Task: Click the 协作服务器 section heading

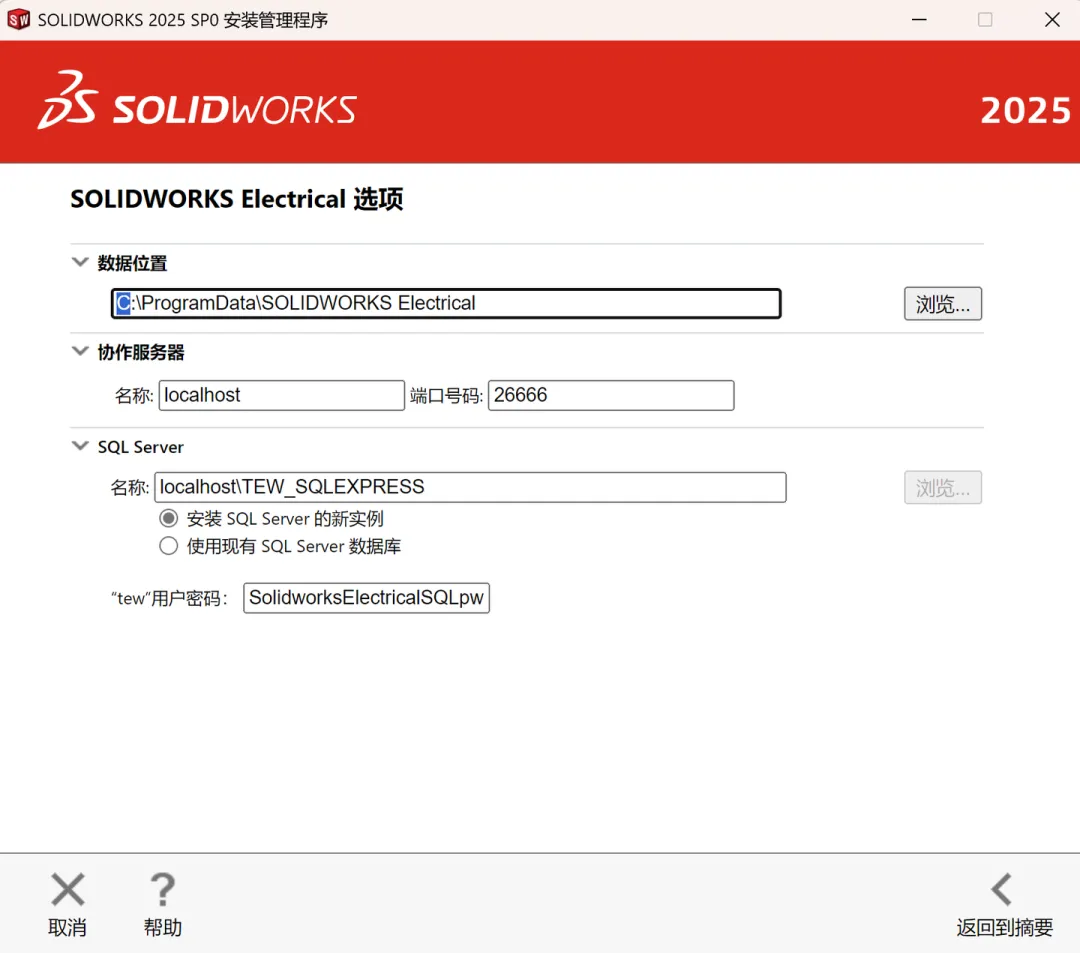Action: (x=141, y=352)
